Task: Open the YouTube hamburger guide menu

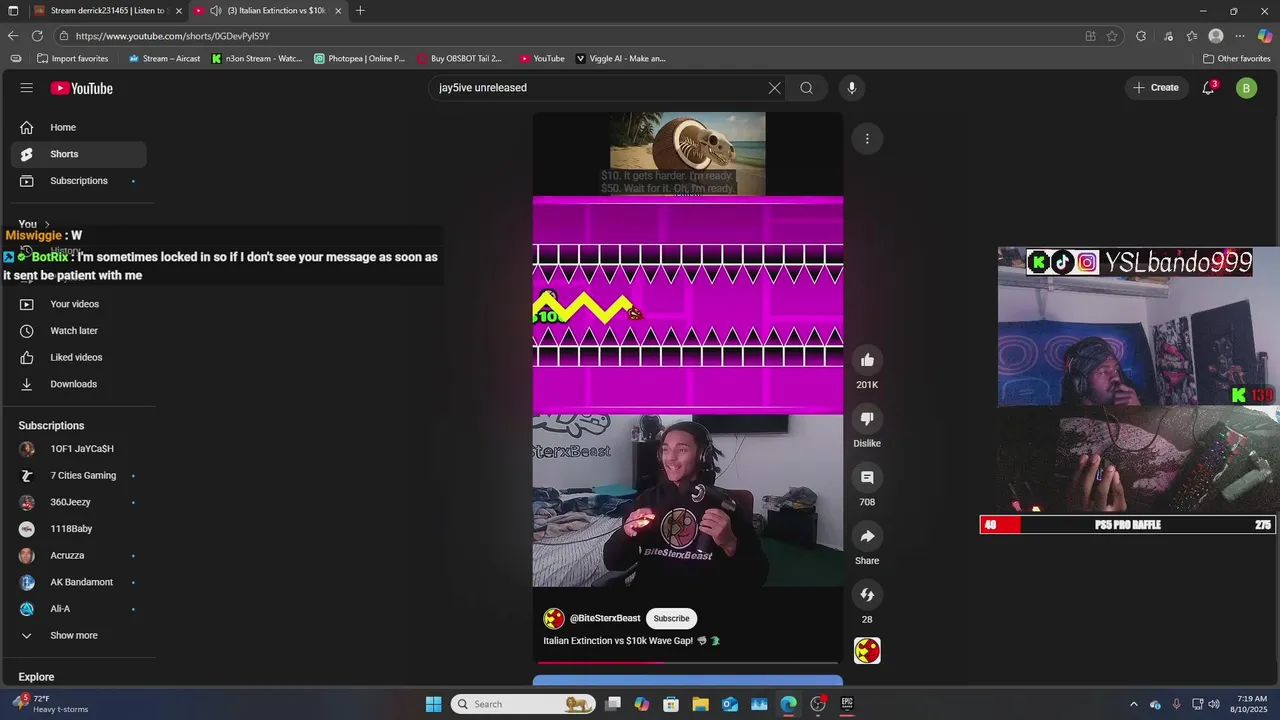Action: click(27, 88)
